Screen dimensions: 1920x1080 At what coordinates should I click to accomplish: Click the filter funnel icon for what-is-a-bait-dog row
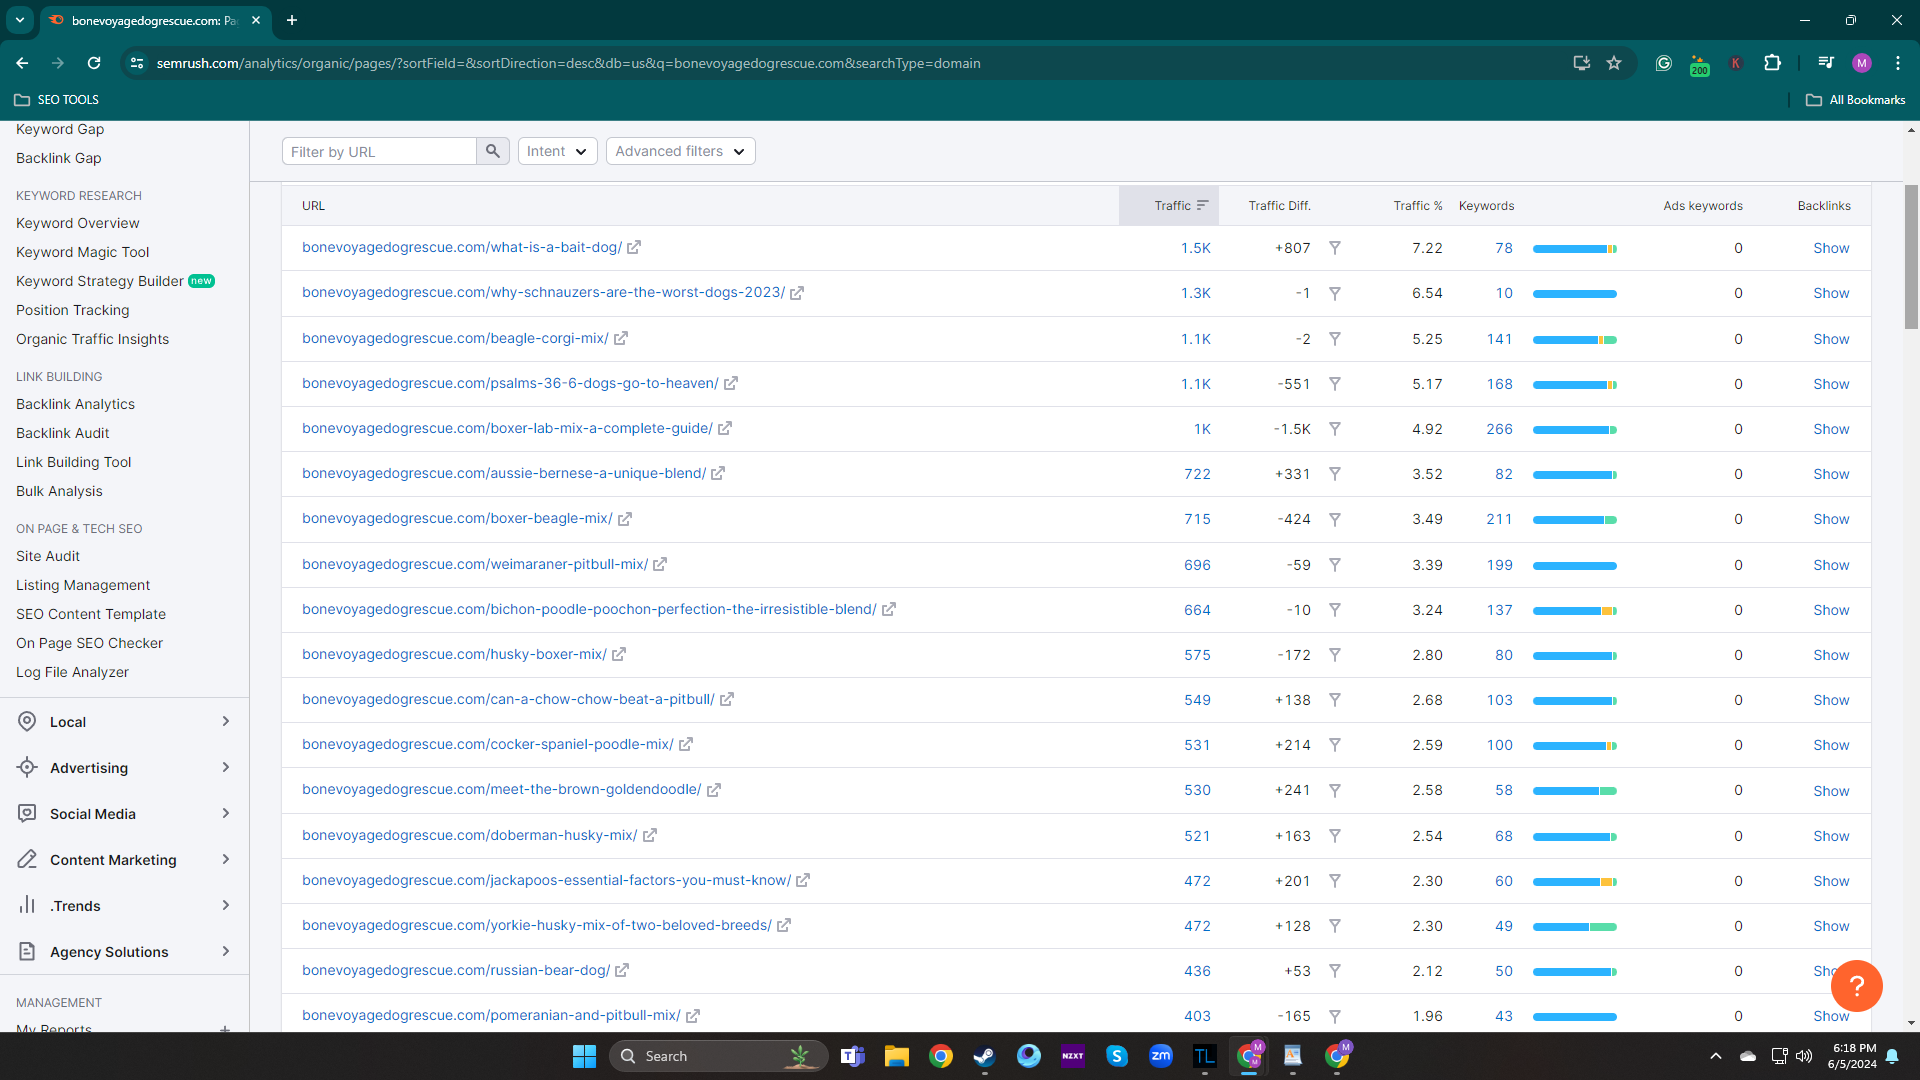[1334, 248]
